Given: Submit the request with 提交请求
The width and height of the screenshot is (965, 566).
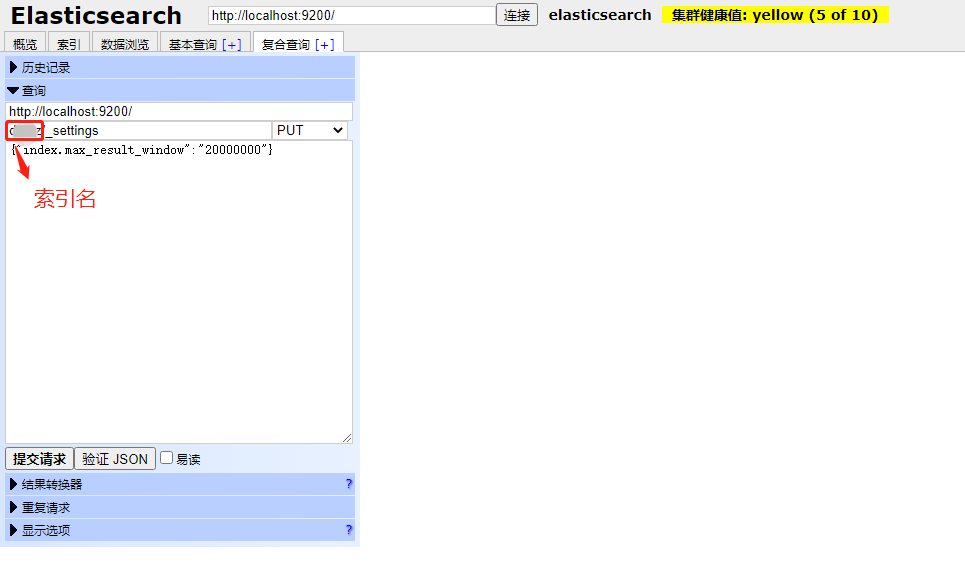Looking at the screenshot, I should coord(39,459).
